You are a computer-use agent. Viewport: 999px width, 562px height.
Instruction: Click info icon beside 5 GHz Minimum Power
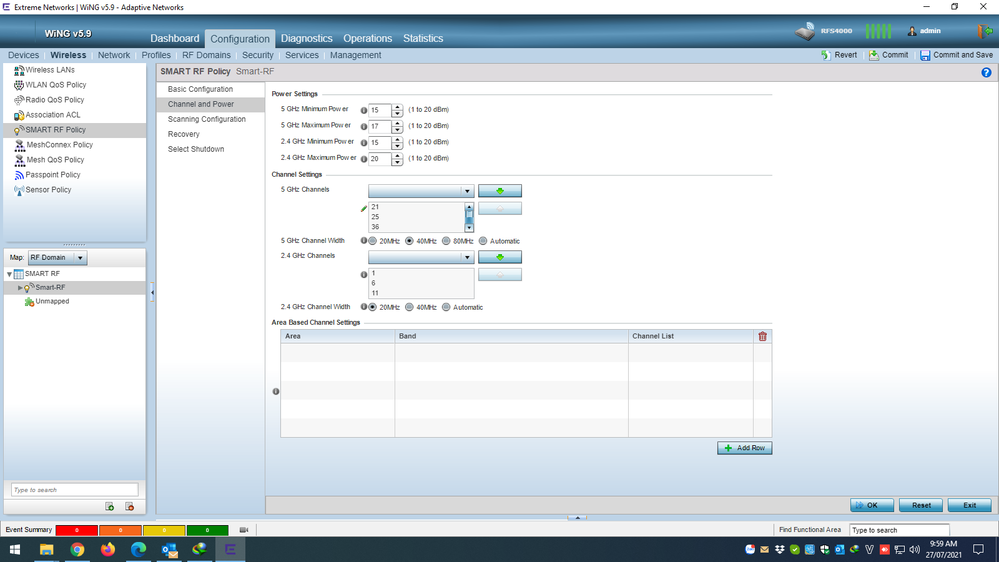364,110
